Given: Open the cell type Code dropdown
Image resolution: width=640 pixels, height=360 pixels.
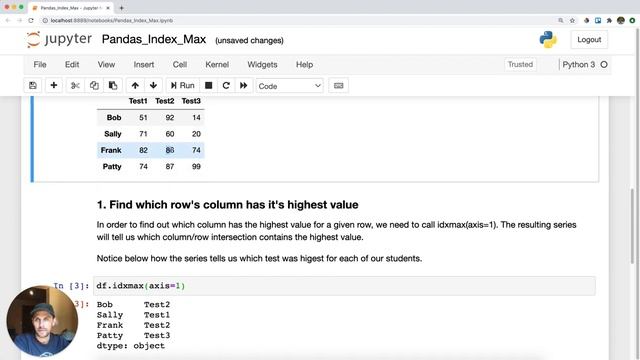Looking at the screenshot, I should [289, 86].
